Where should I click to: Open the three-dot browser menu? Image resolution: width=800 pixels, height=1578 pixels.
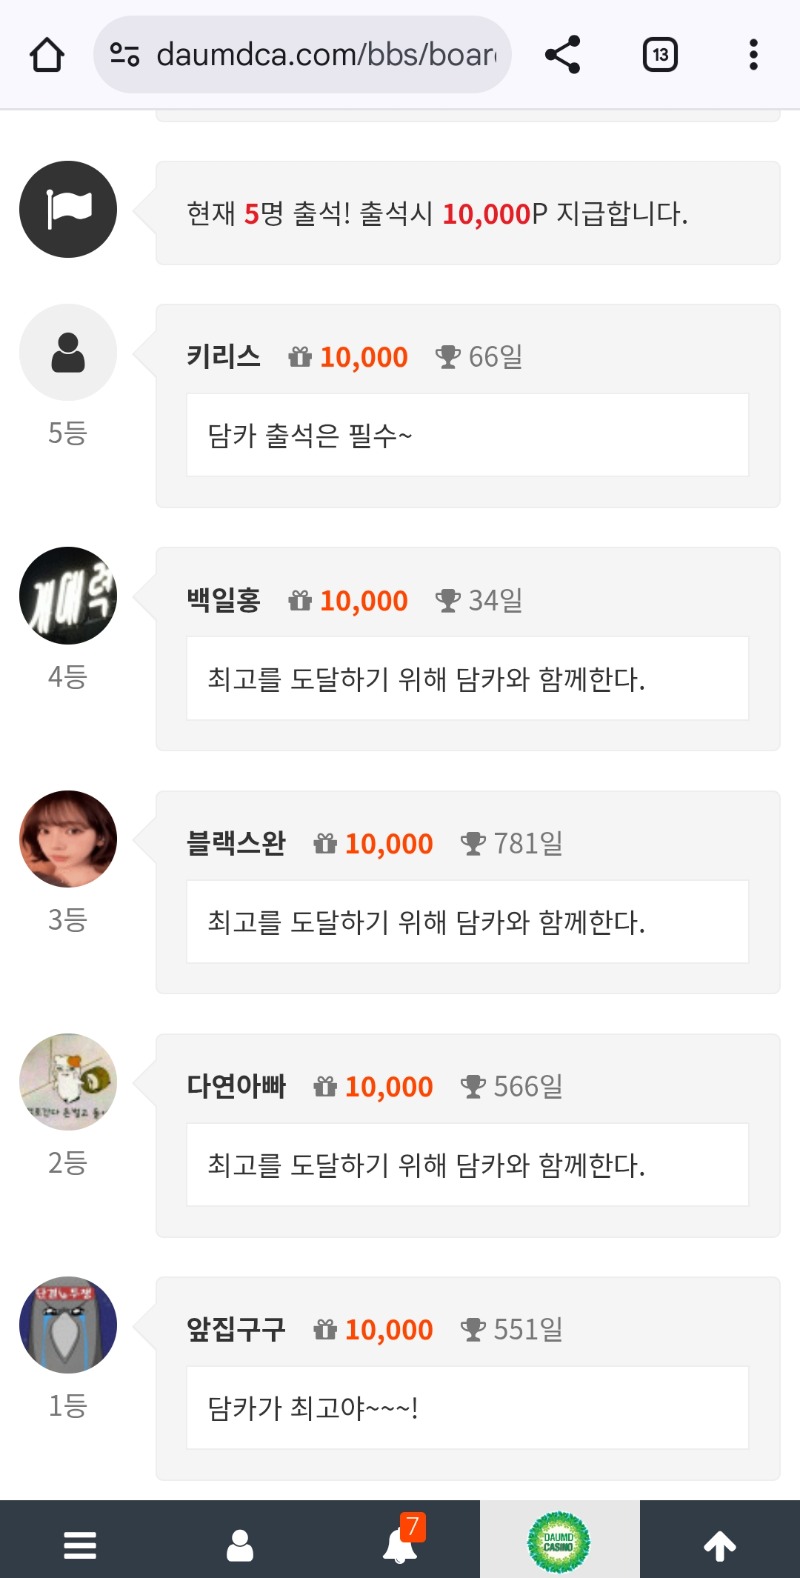753,55
